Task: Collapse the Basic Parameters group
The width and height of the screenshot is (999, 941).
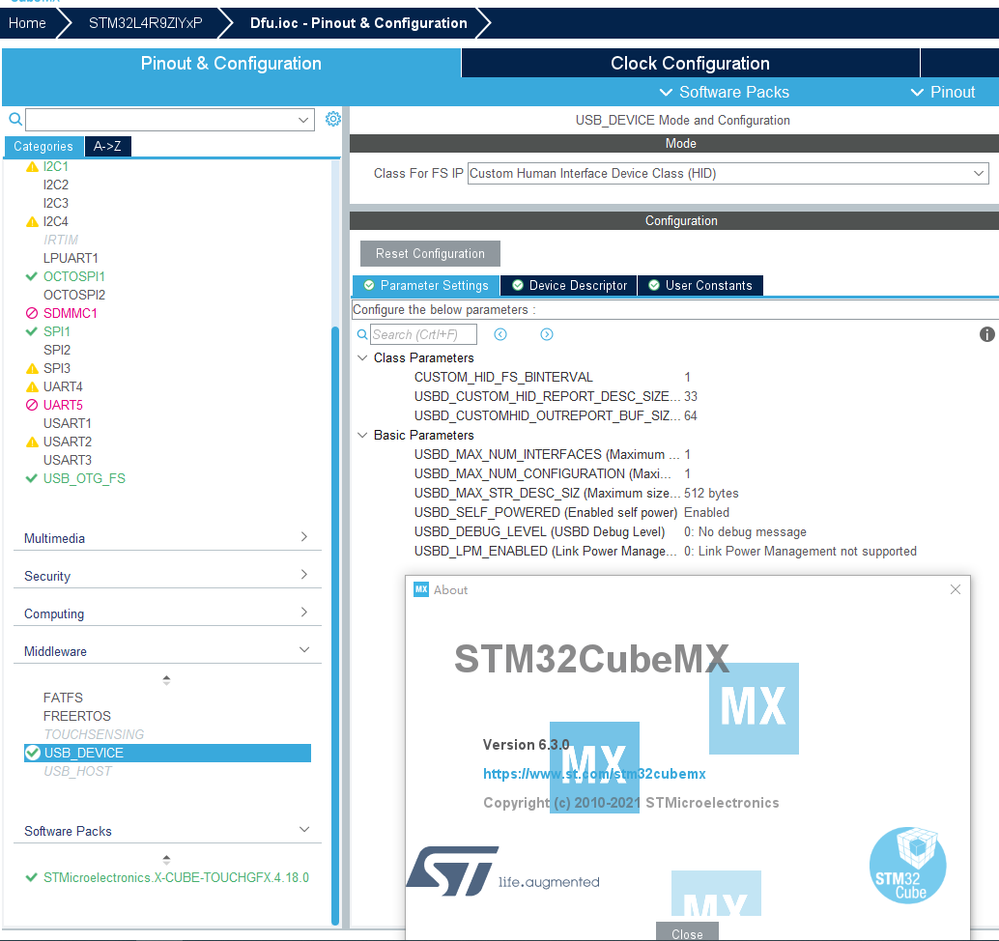Action: click(363, 435)
